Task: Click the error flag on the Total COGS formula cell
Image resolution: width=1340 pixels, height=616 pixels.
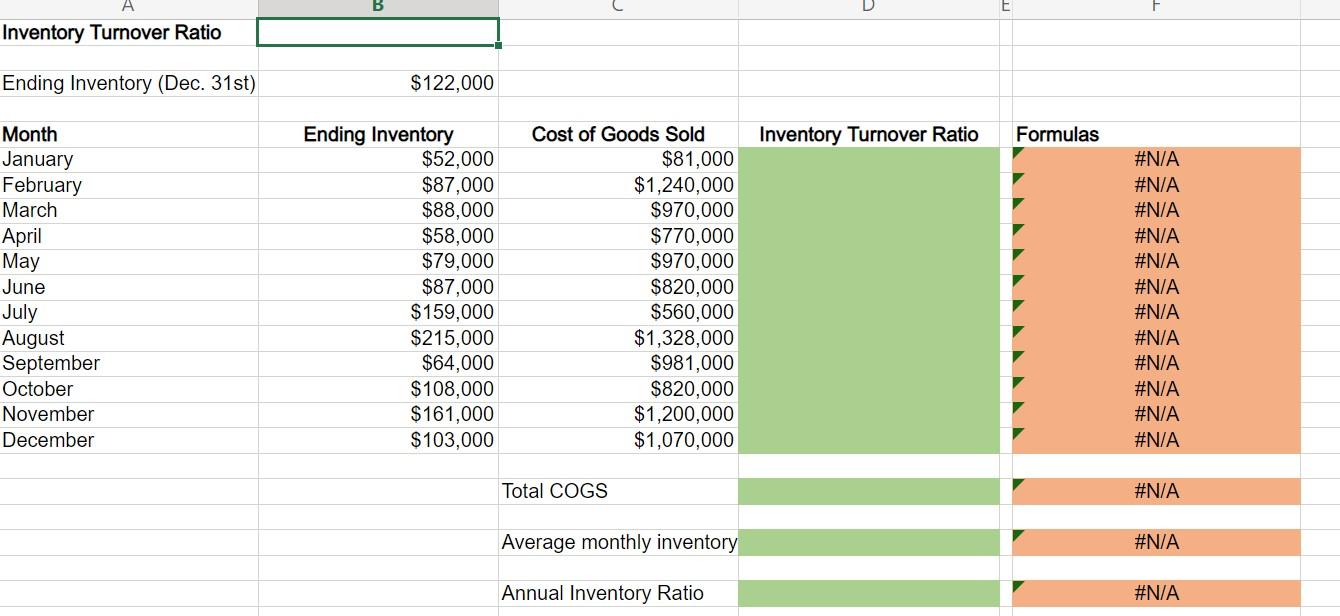Action: tap(1019, 485)
